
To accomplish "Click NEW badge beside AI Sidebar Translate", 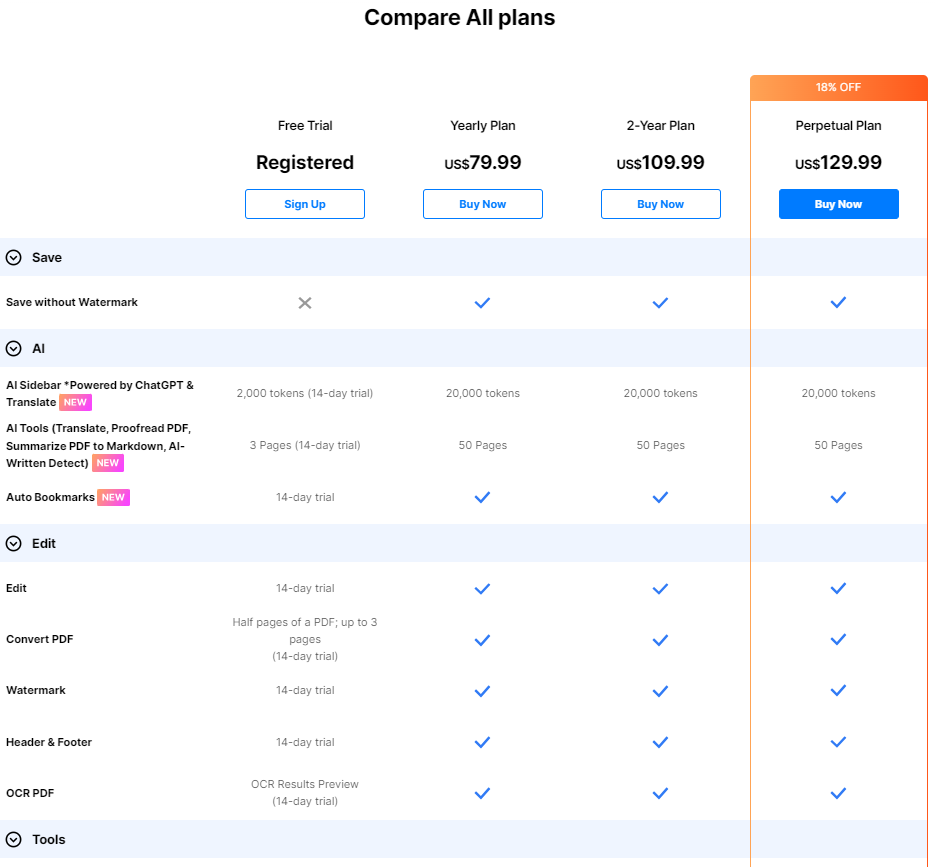I will click(x=75, y=402).
